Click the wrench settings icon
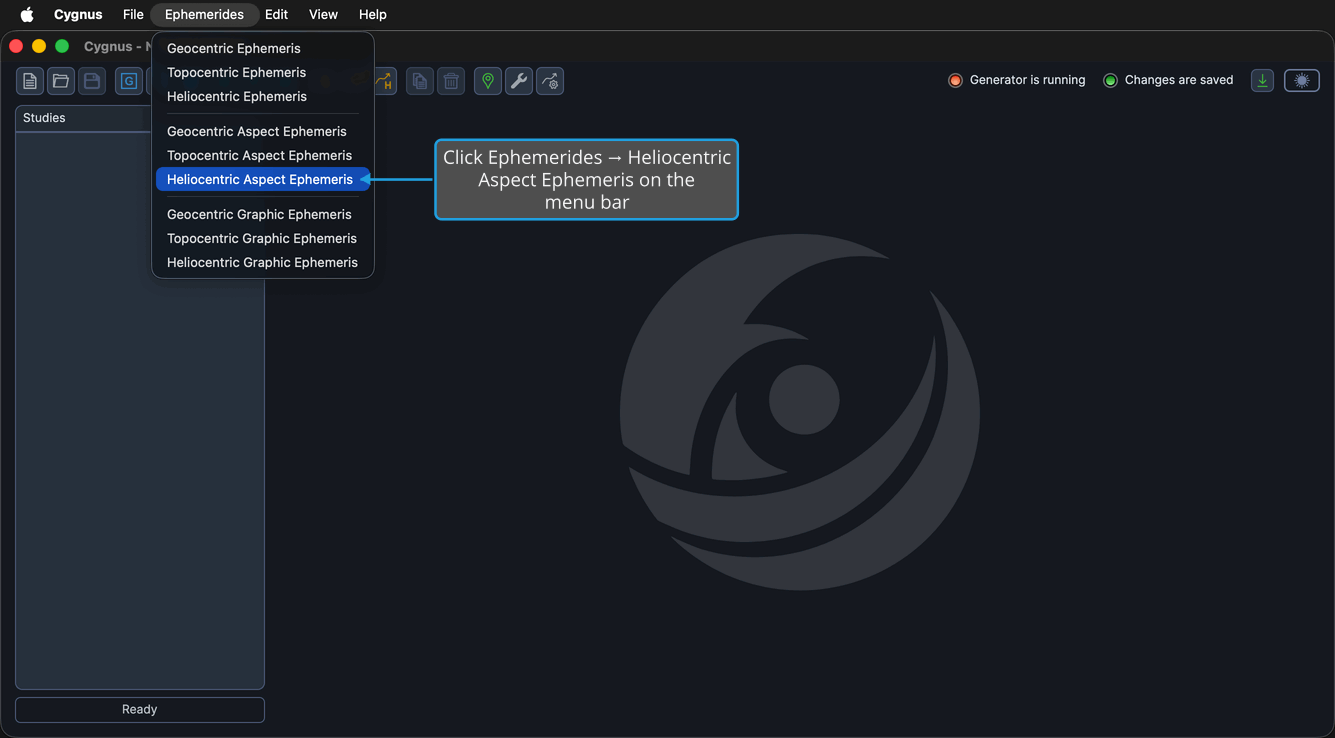This screenshot has width=1335, height=738. click(519, 81)
